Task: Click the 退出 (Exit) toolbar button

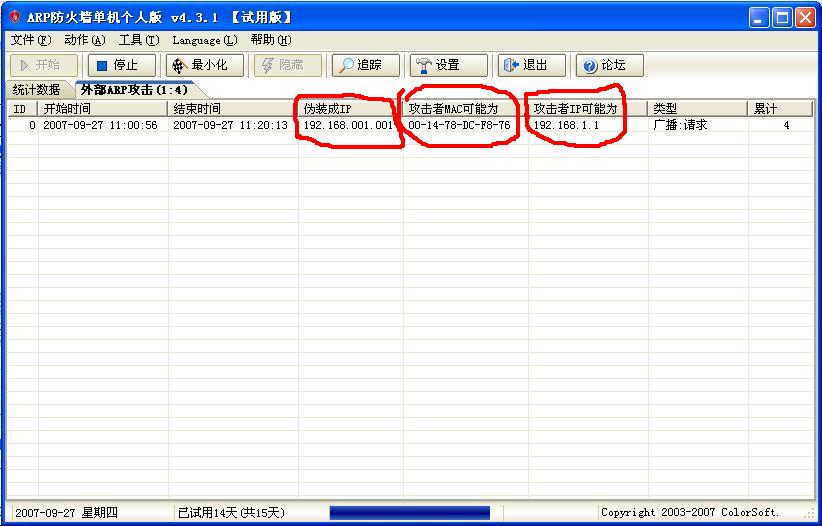Action: coord(532,65)
